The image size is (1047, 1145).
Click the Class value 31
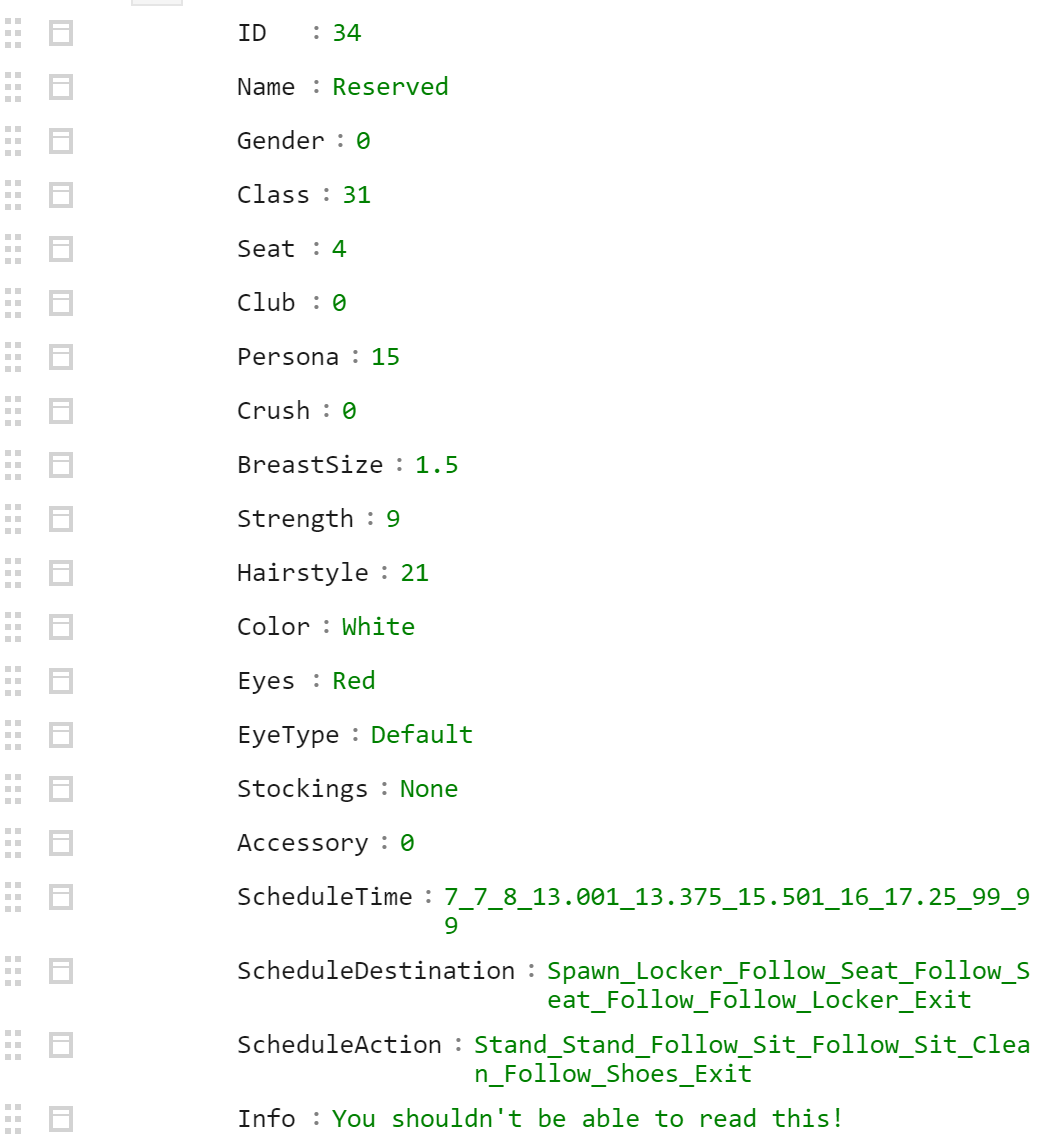tap(357, 195)
